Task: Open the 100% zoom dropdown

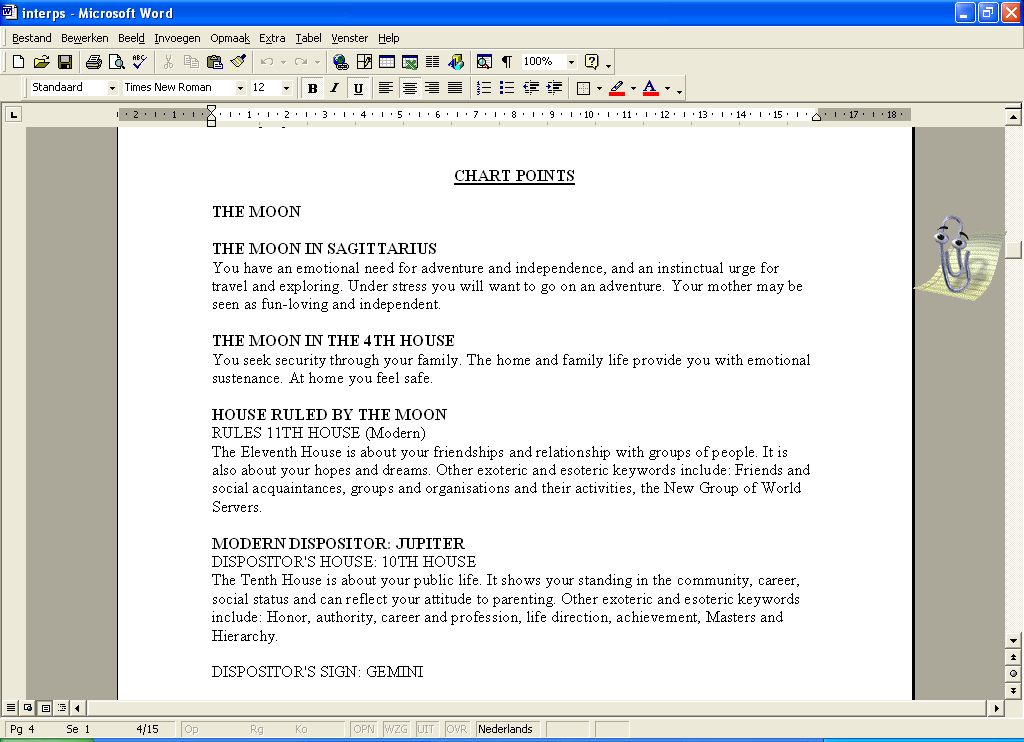Action: click(x=571, y=62)
